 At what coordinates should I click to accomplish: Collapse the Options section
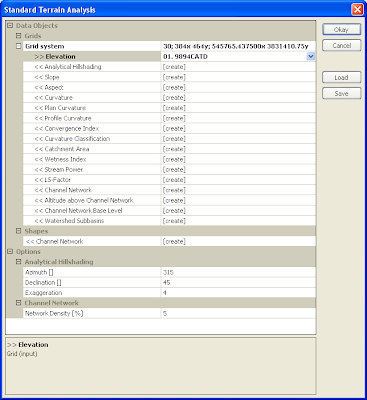click(10, 252)
